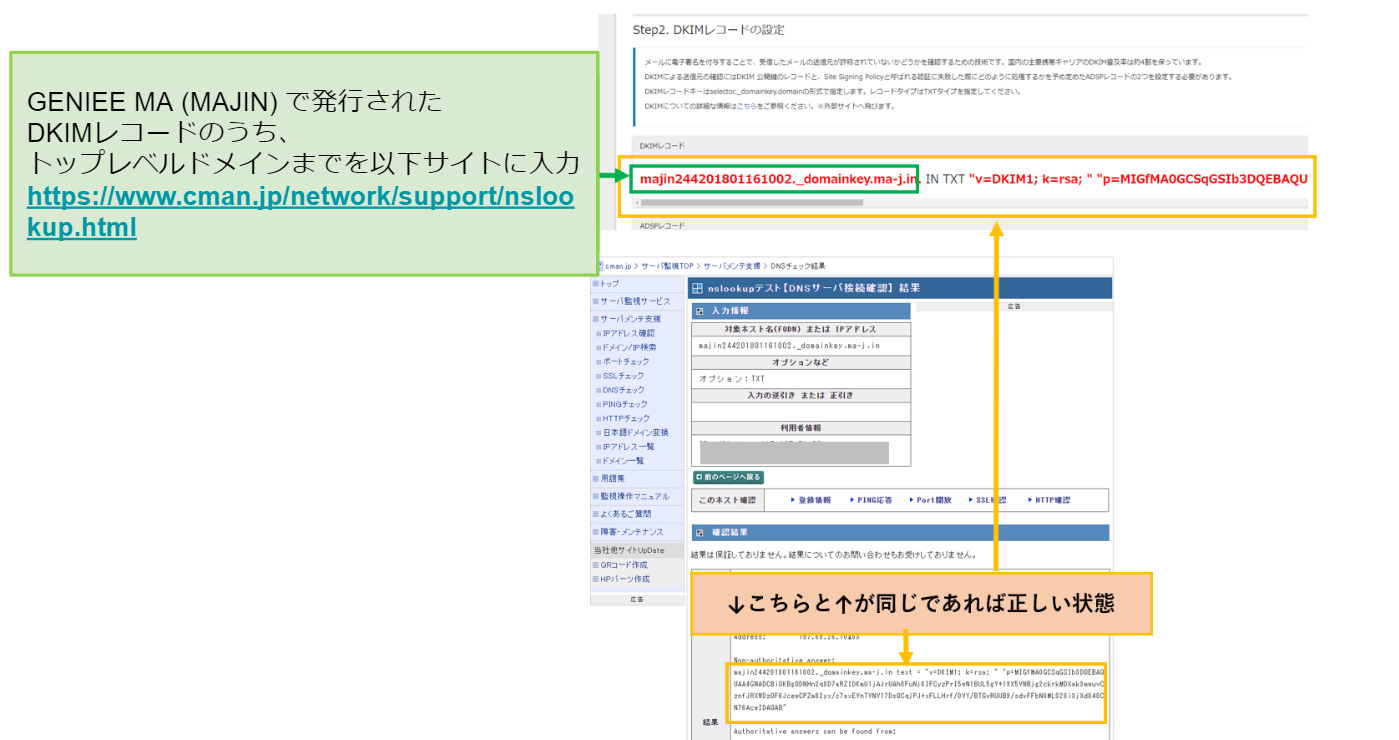Open 障害・メンテナンス sidebar item
Screen dimensions: 1399x740
click(x=630, y=532)
